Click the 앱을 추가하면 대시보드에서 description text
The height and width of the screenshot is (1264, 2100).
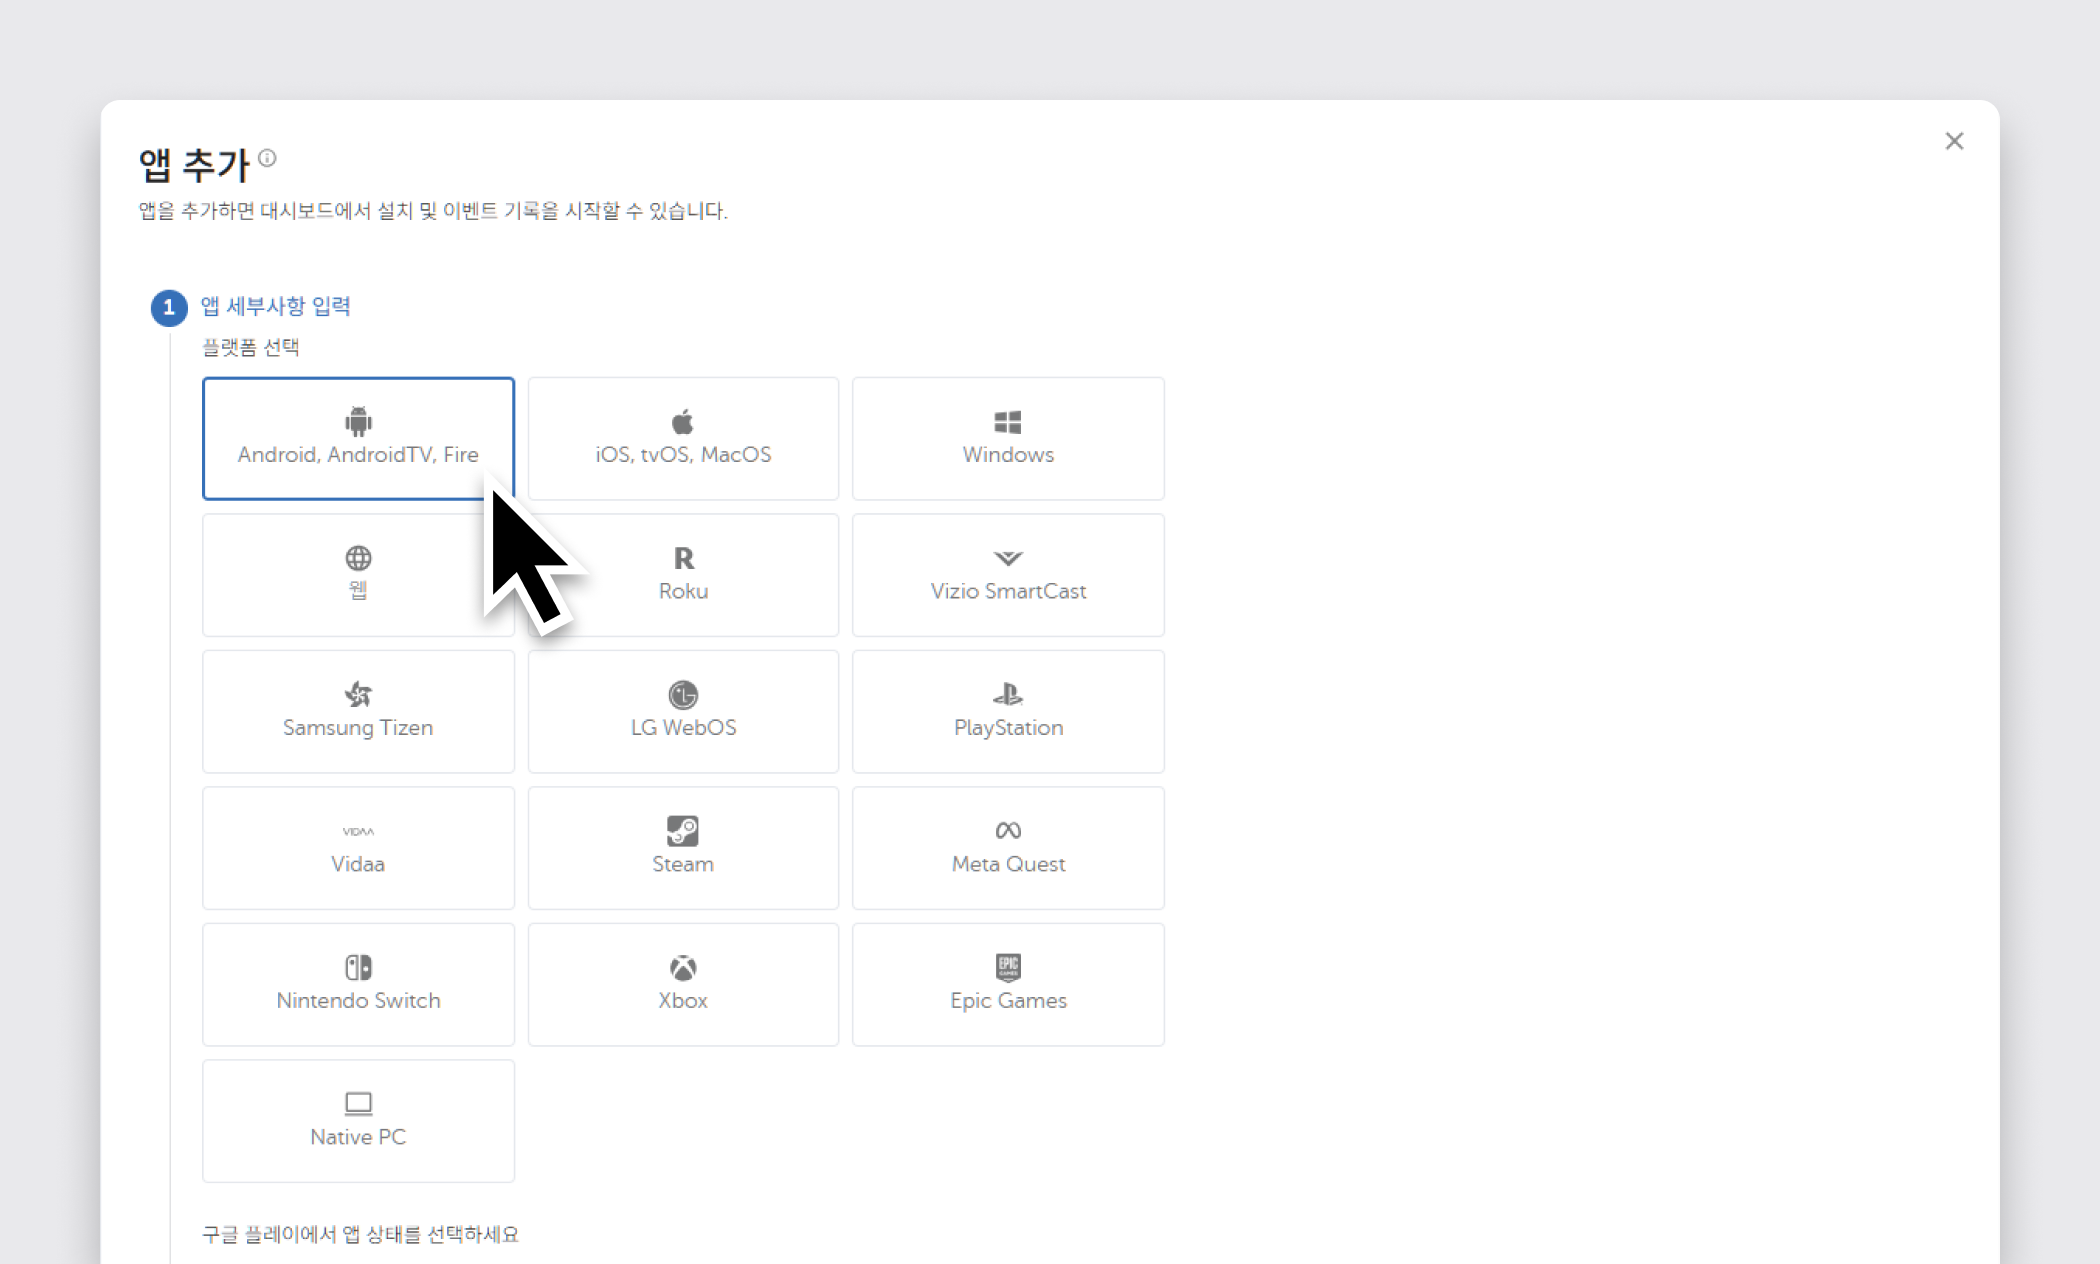[433, 211]
